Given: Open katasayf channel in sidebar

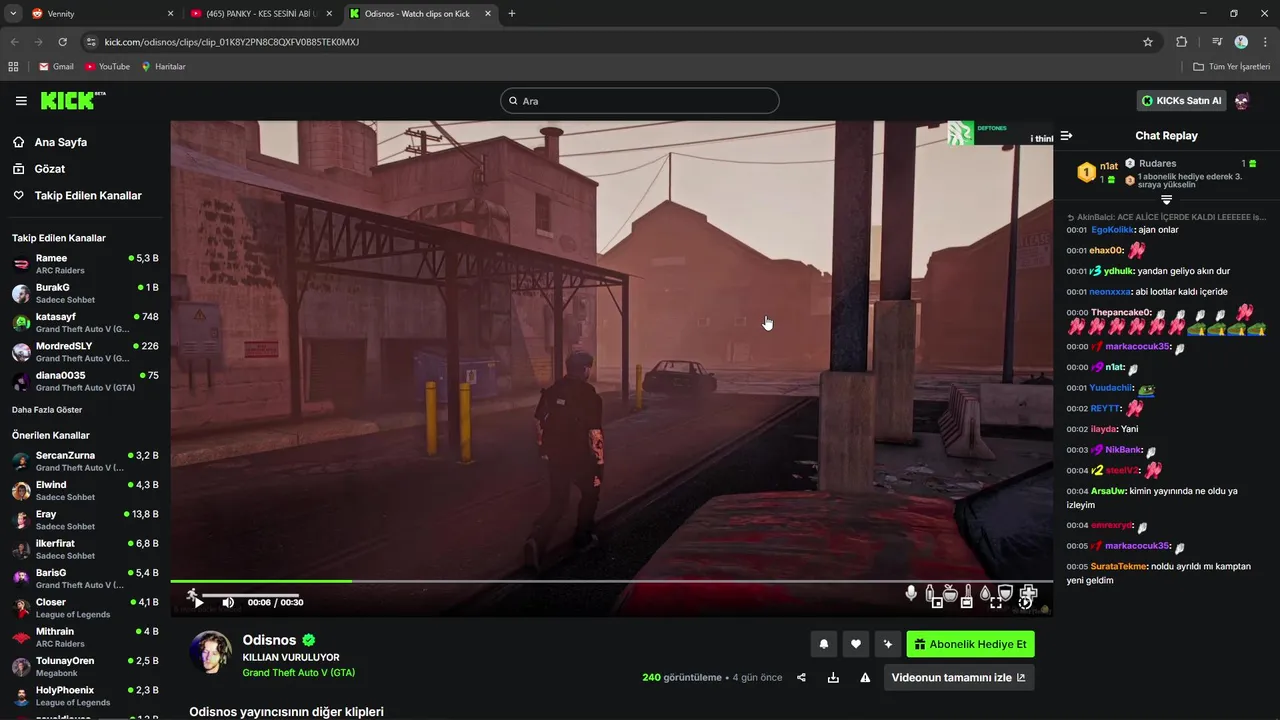Looking at the screenshot, I should pos(85,322).
